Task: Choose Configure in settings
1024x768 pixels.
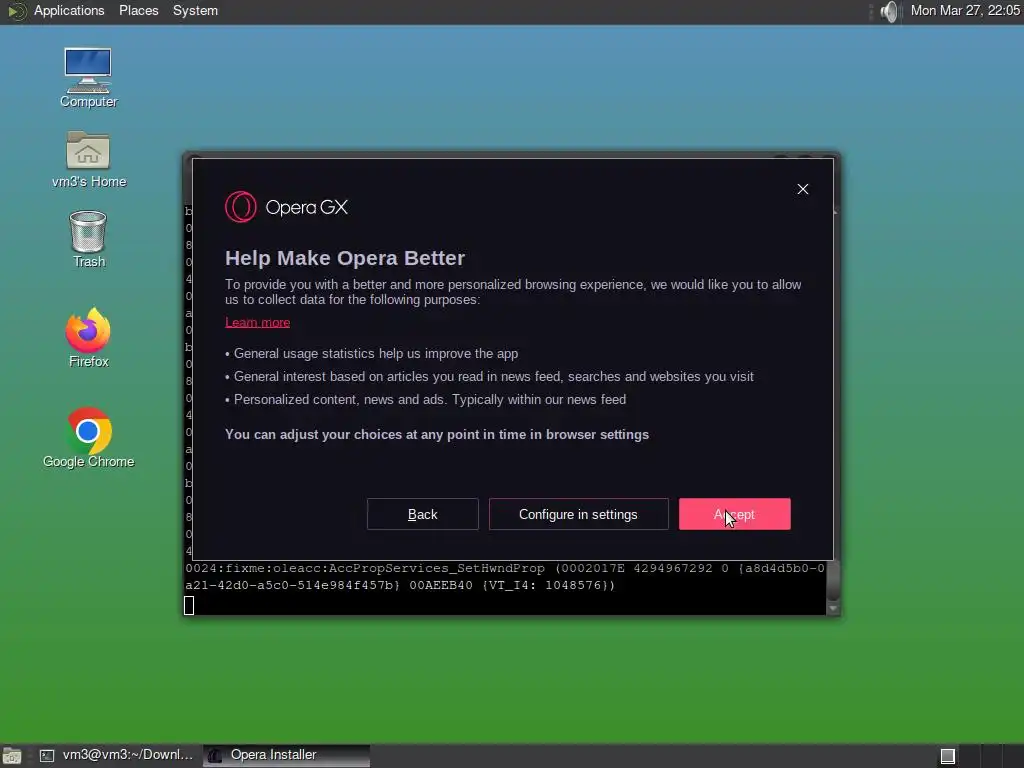Action: [x=578, y=514]
